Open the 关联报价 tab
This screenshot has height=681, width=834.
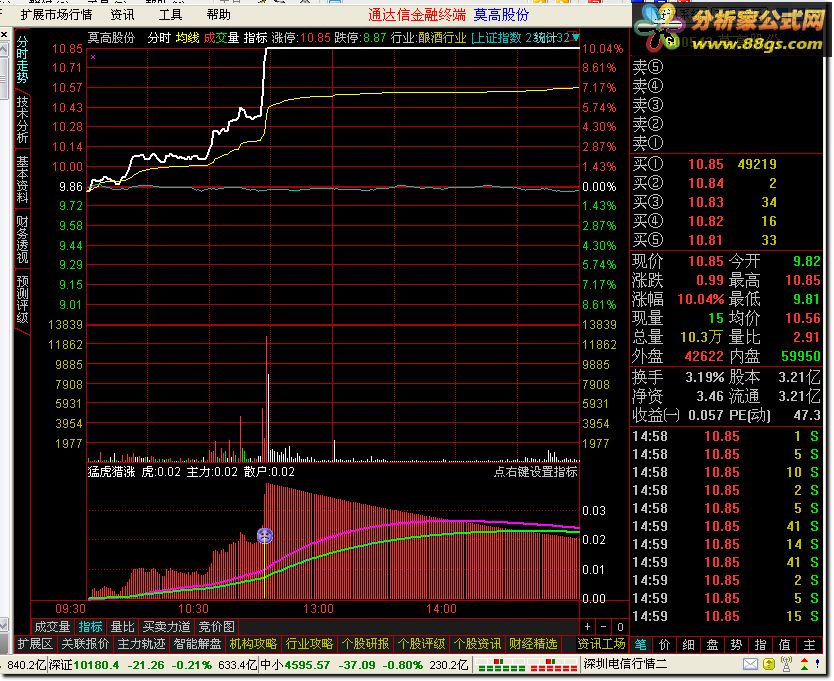tap(85, 644)
